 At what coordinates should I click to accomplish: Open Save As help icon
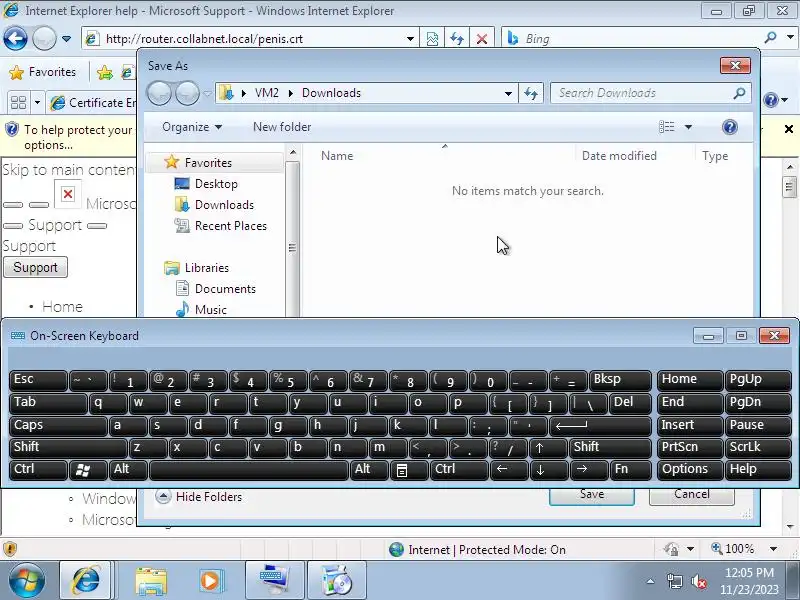[x=730, y=127]
